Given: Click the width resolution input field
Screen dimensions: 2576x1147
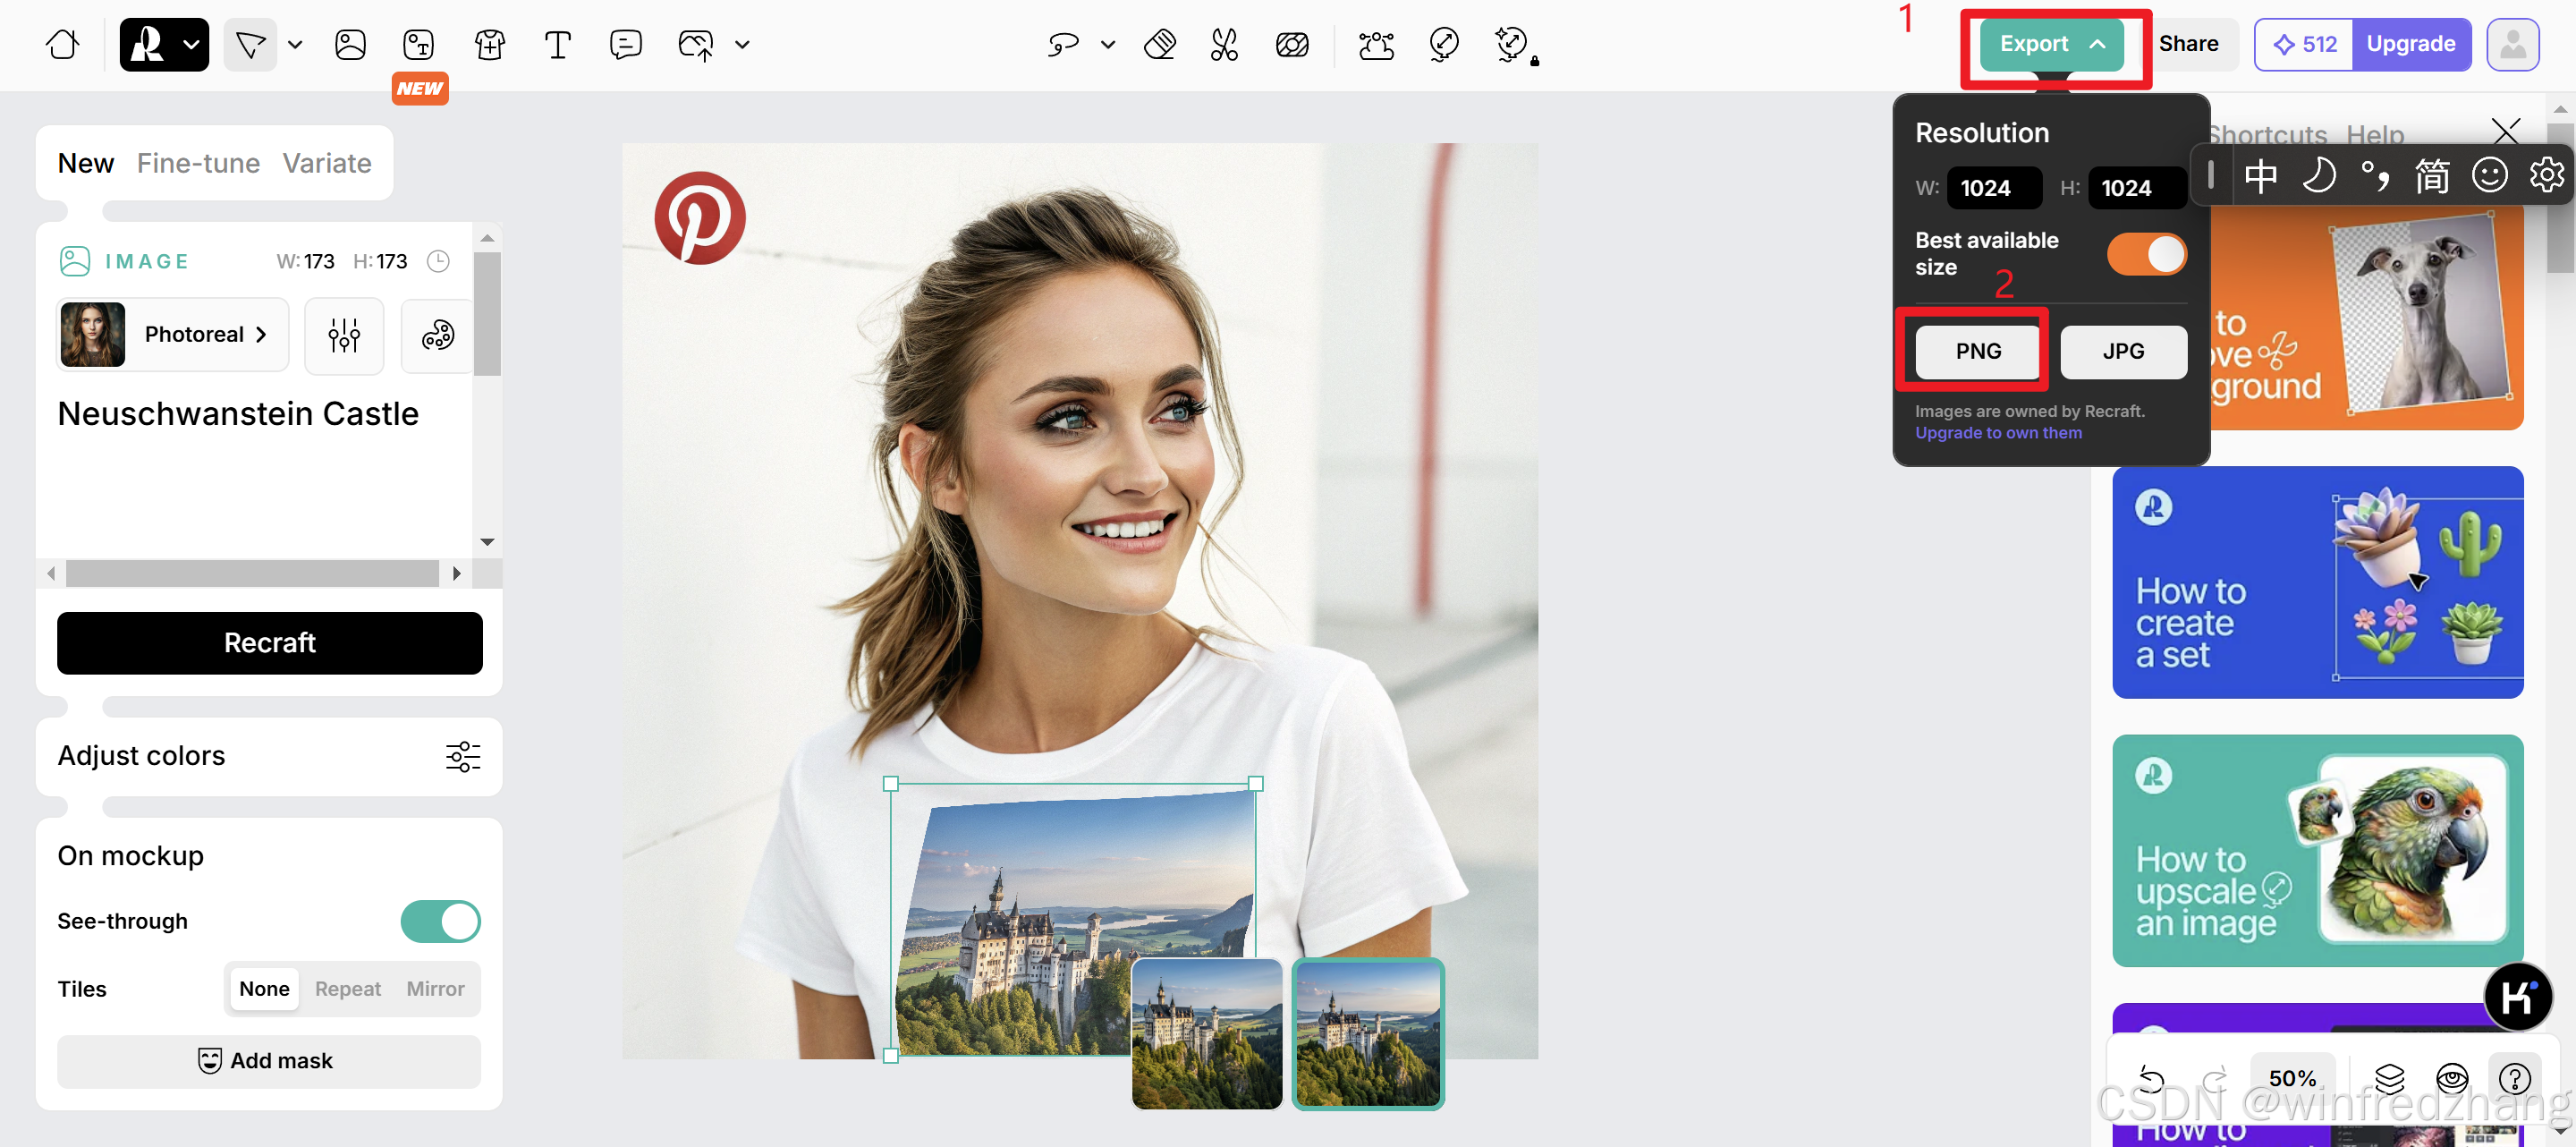Looking at the screenshot, I should click(x=1993, y=188).
